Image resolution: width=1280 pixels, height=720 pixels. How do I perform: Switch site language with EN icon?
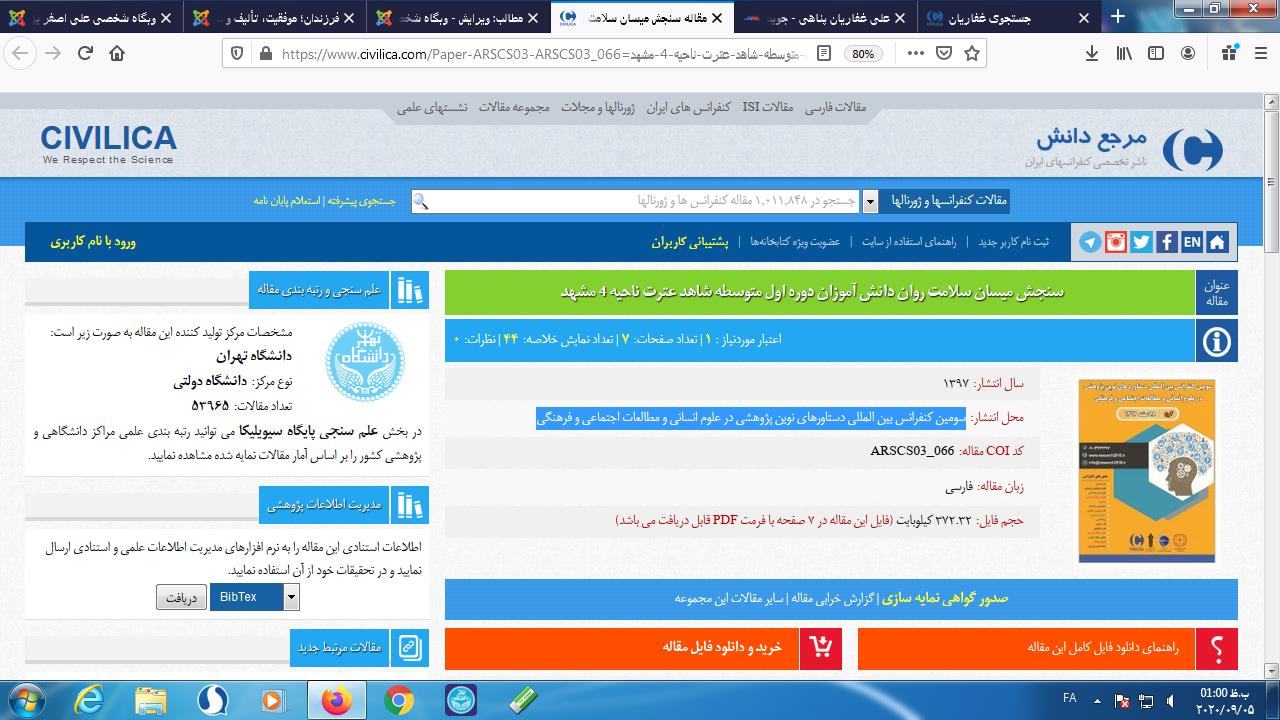(x=1192, y=242)
